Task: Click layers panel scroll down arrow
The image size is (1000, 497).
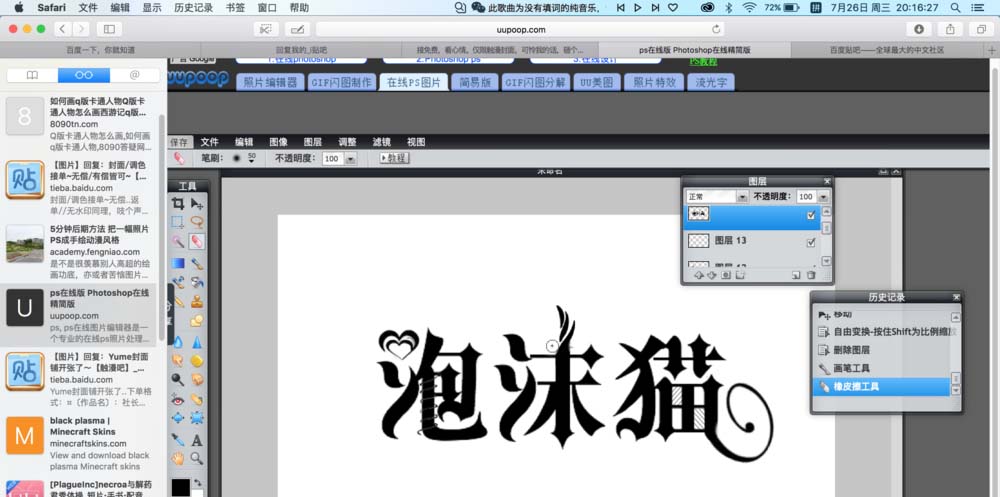Action: (827, 261)
